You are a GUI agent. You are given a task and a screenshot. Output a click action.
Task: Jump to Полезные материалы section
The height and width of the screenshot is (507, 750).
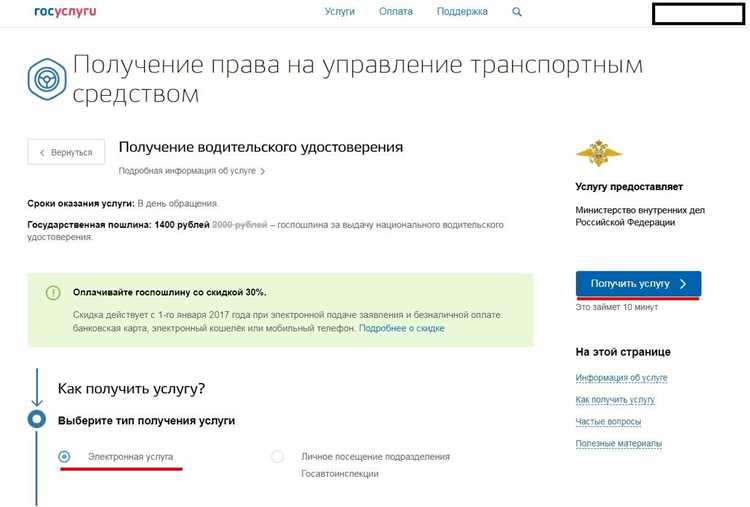[618, 443]
